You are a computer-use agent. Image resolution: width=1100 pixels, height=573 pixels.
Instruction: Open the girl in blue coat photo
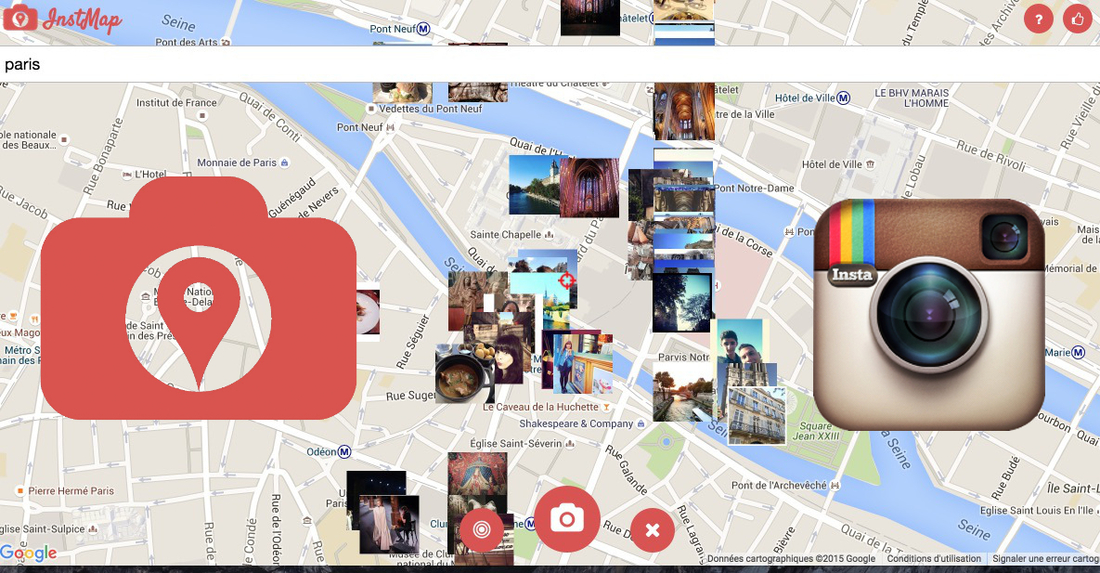point(582,365)
